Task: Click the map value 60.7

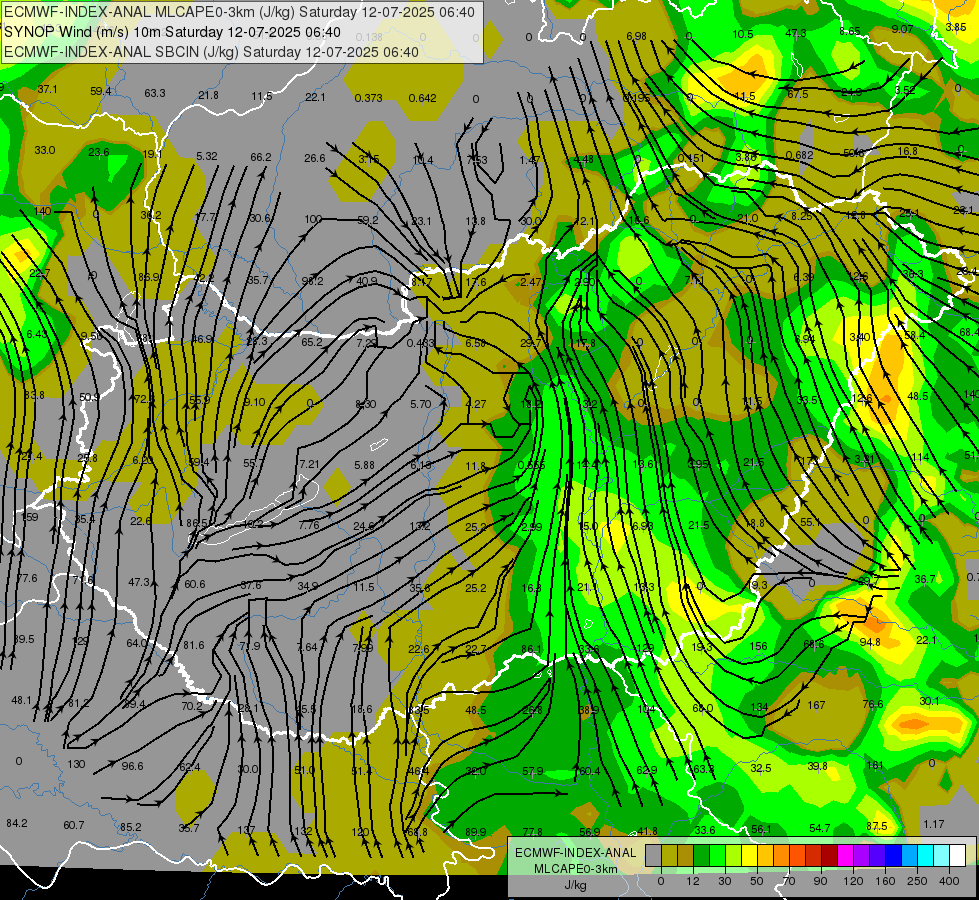Action: (74, 825)
